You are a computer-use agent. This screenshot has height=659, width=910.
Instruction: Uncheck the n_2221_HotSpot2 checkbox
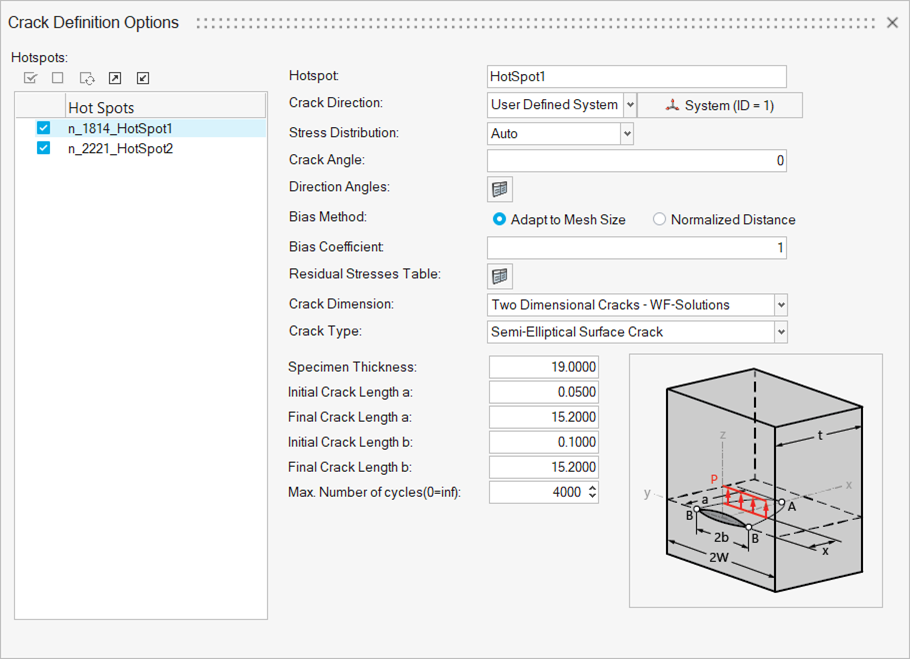pos(43,148)
